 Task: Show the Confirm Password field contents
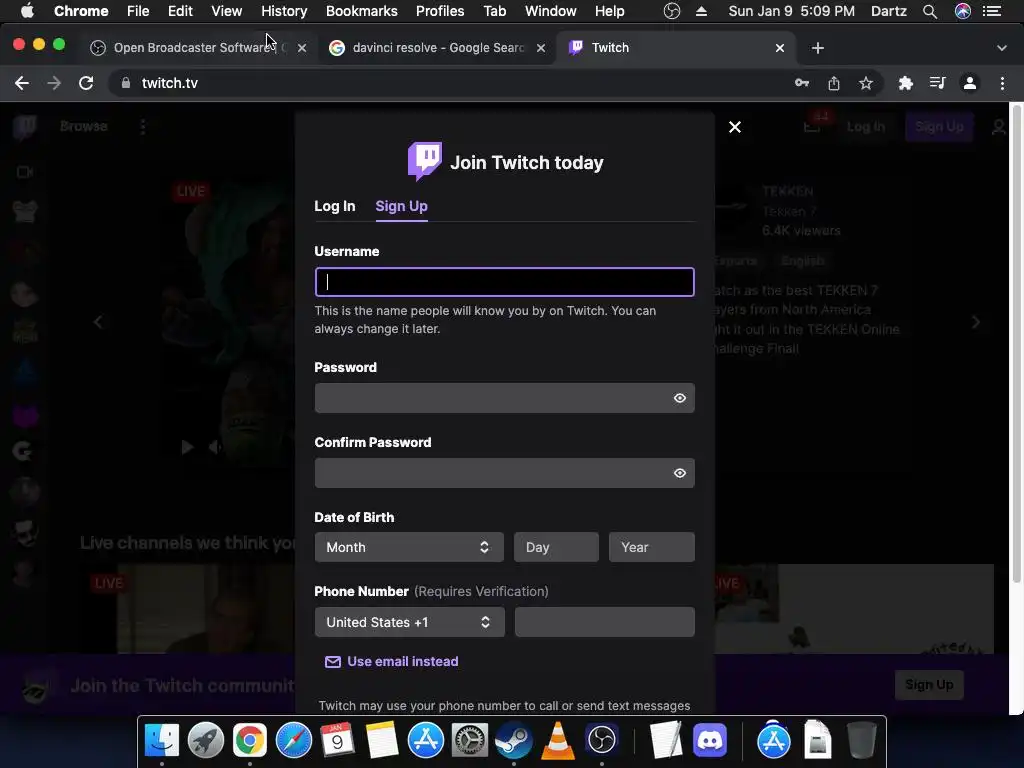[680, 473]
